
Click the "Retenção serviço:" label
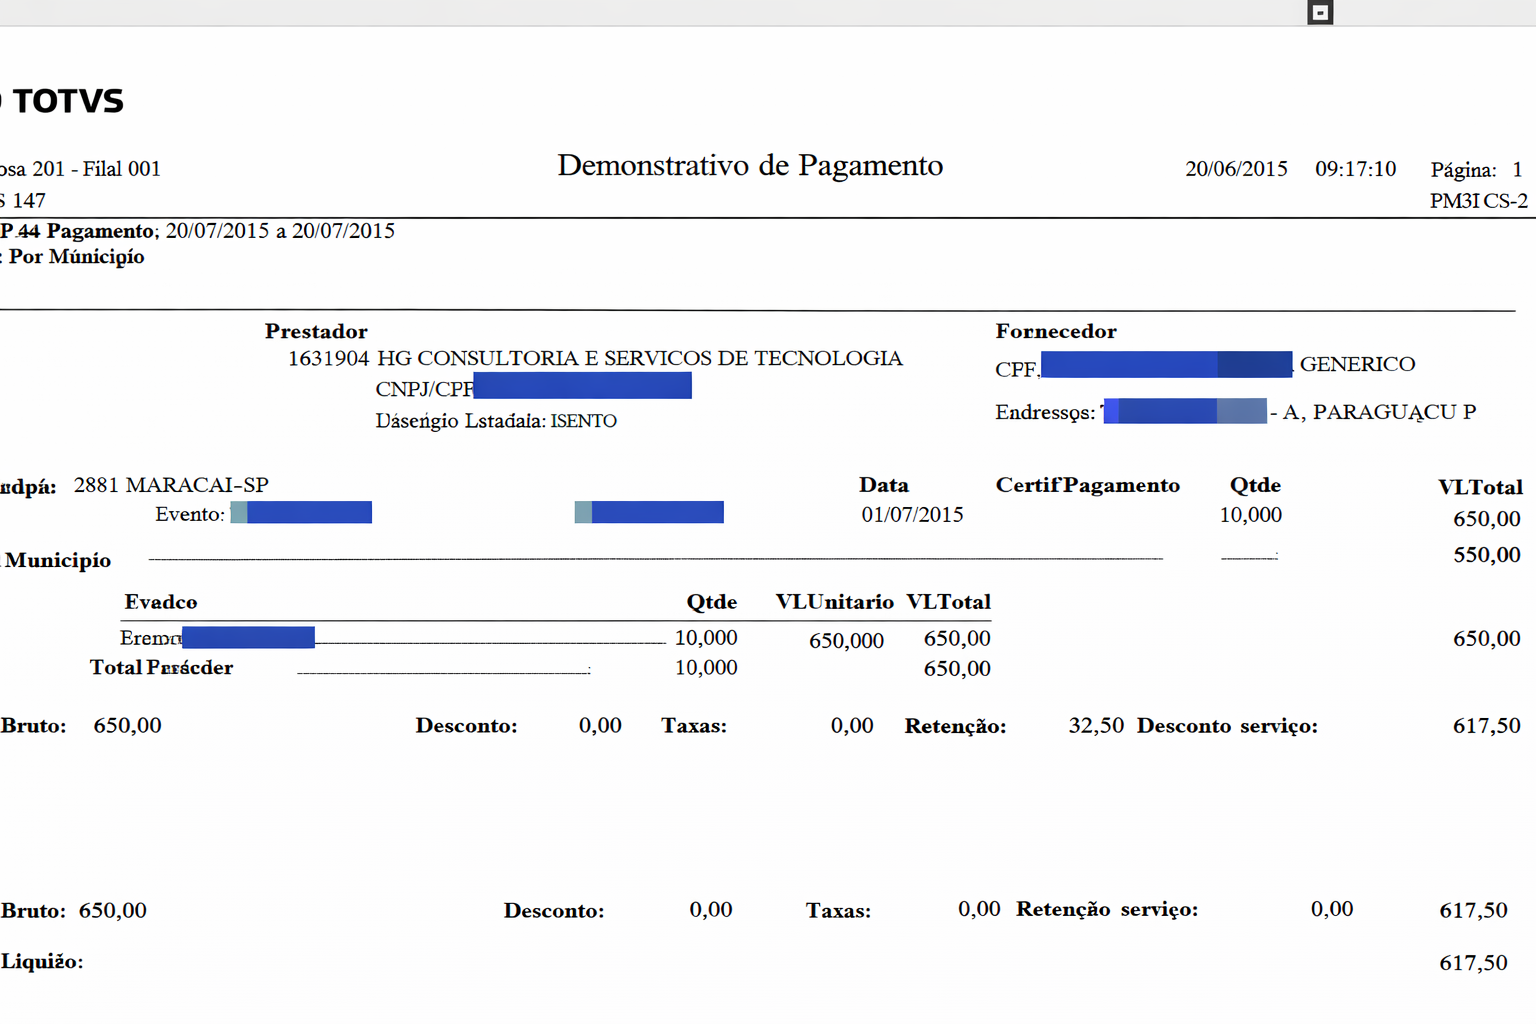point(1107,909)
